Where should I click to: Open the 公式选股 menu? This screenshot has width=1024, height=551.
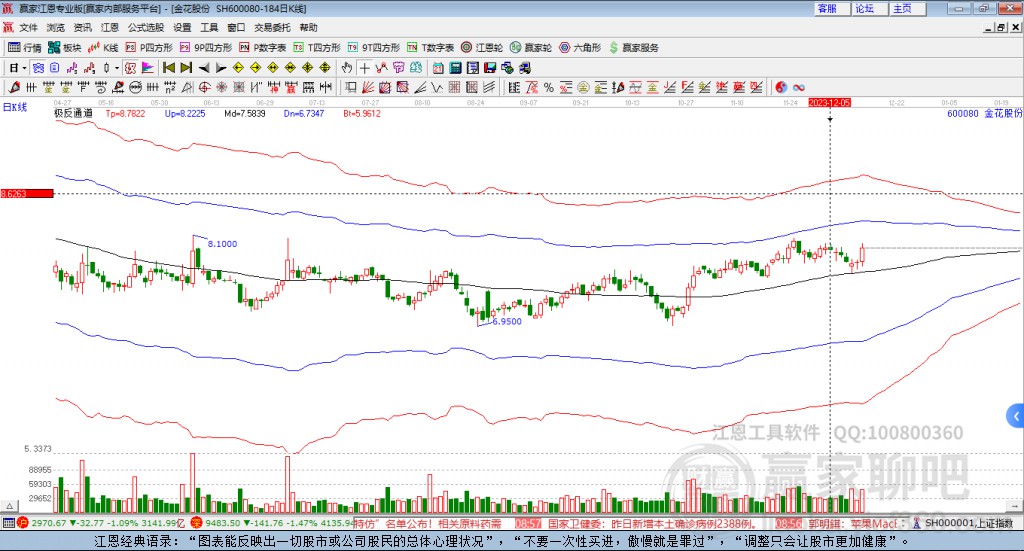pos(145,27)
